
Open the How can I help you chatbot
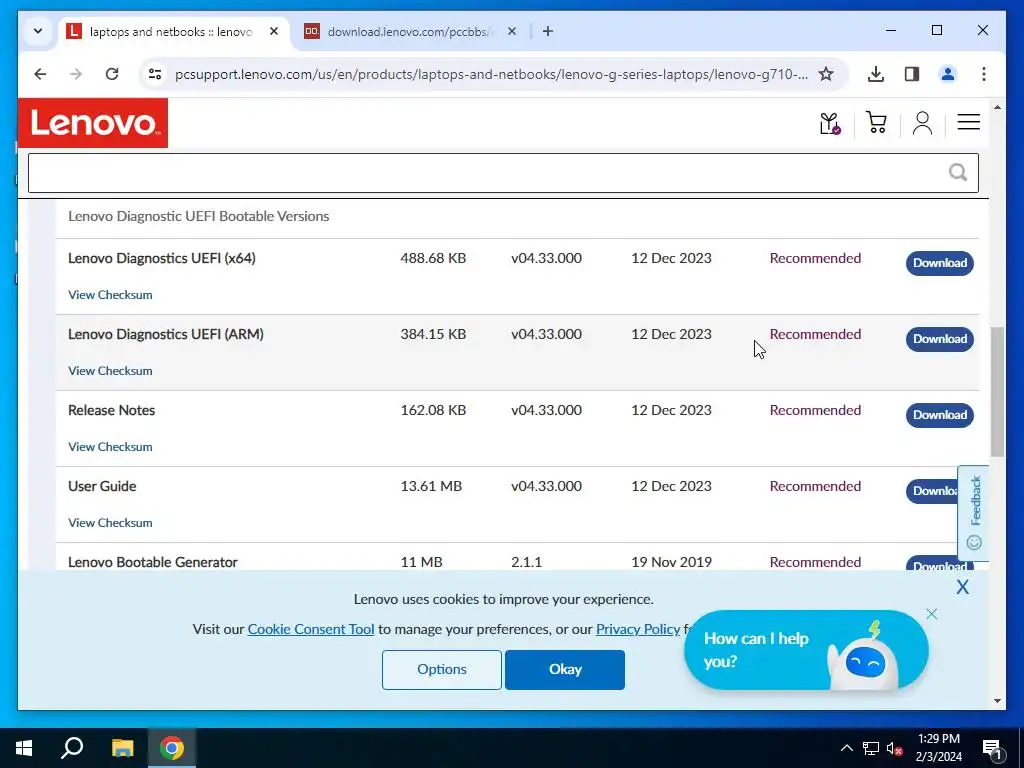[806, 650]
